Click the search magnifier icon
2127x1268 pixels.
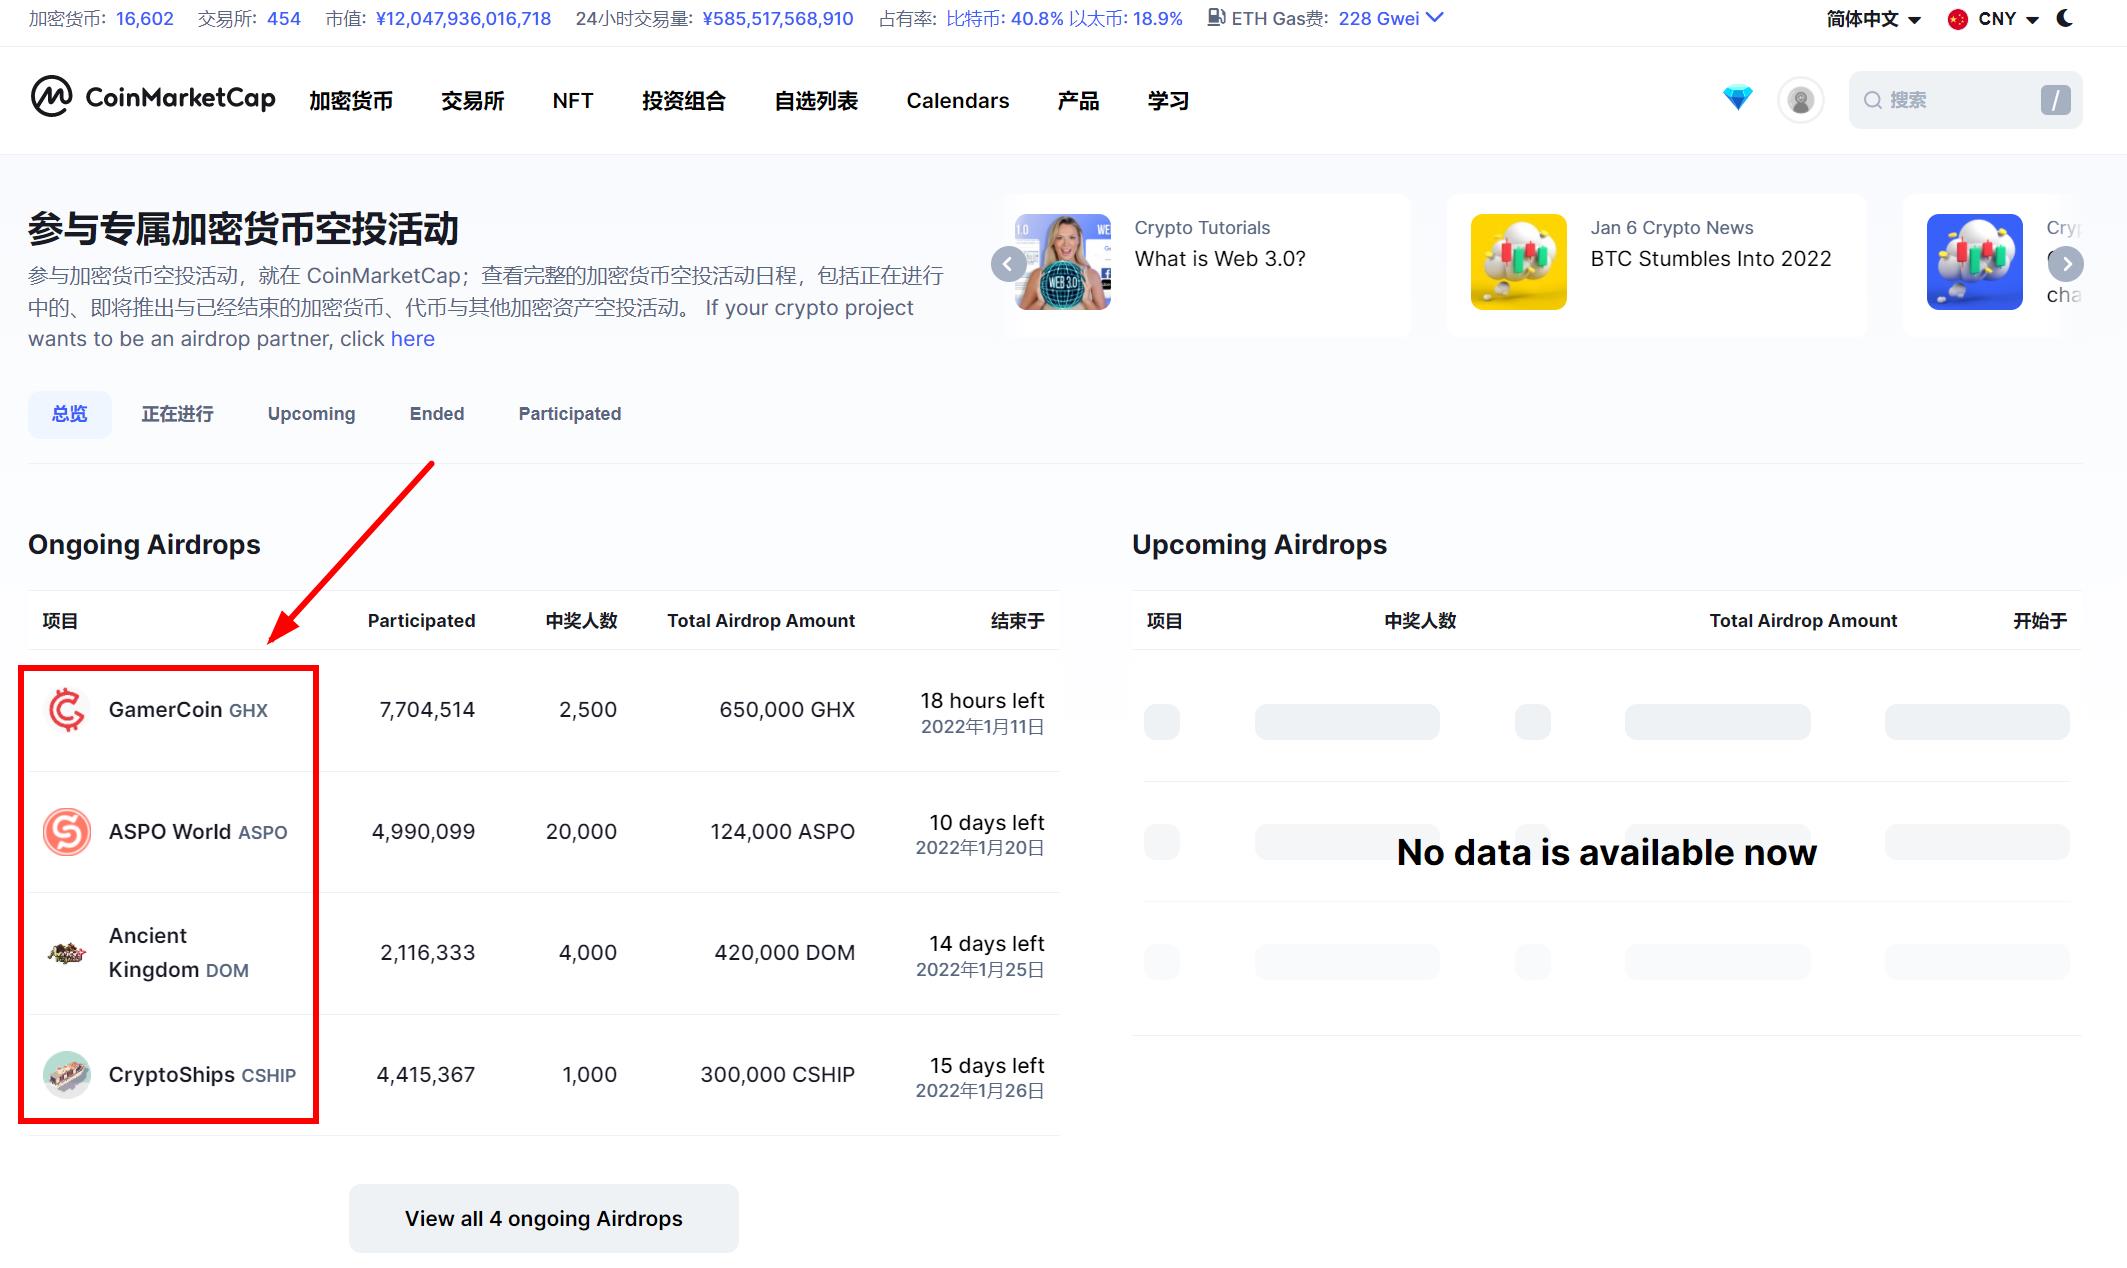click(1873, 100)
